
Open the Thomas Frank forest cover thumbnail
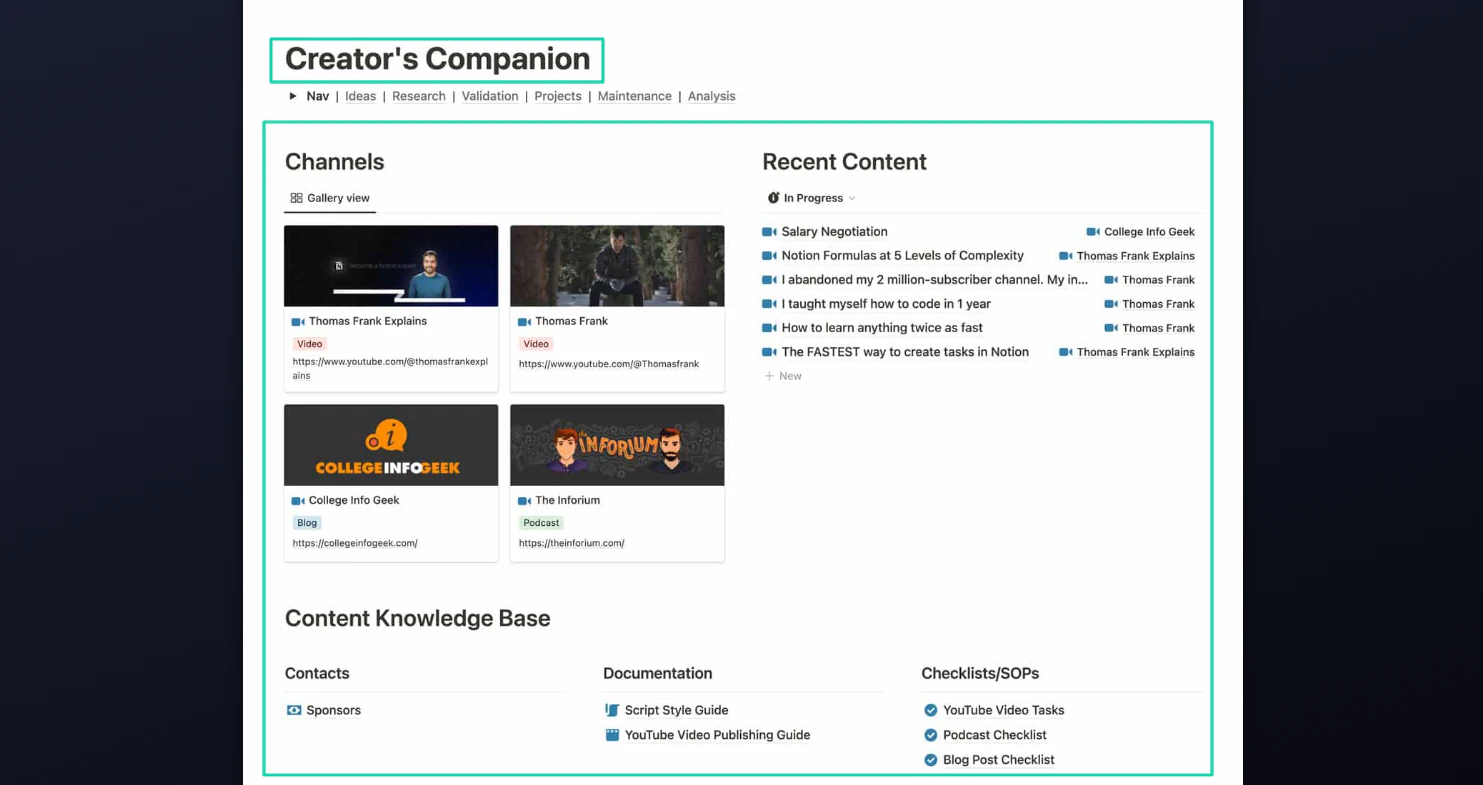pyautogui.click(x=617, y=266)
